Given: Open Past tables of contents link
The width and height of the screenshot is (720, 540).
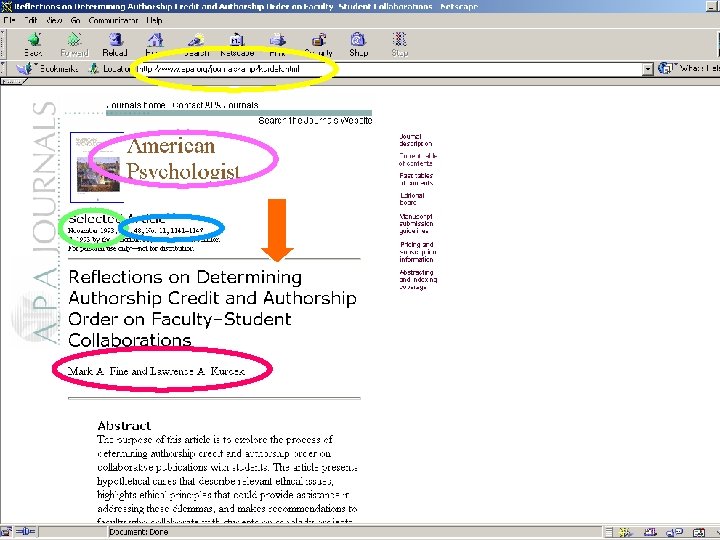Looking at the screenshot, I should 416,179.
